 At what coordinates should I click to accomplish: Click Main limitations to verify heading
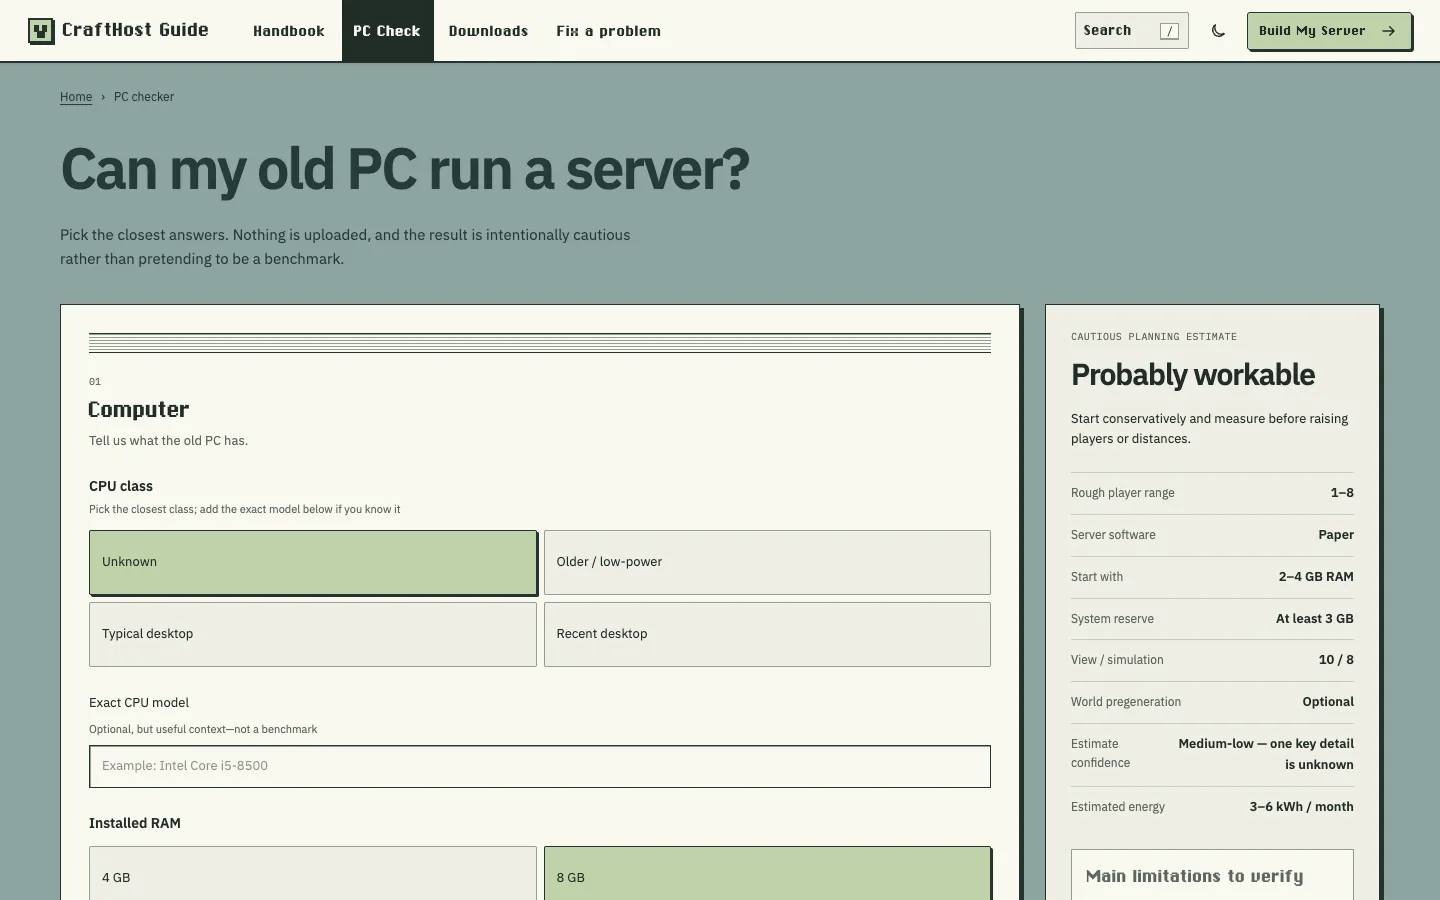point(1194,876)
